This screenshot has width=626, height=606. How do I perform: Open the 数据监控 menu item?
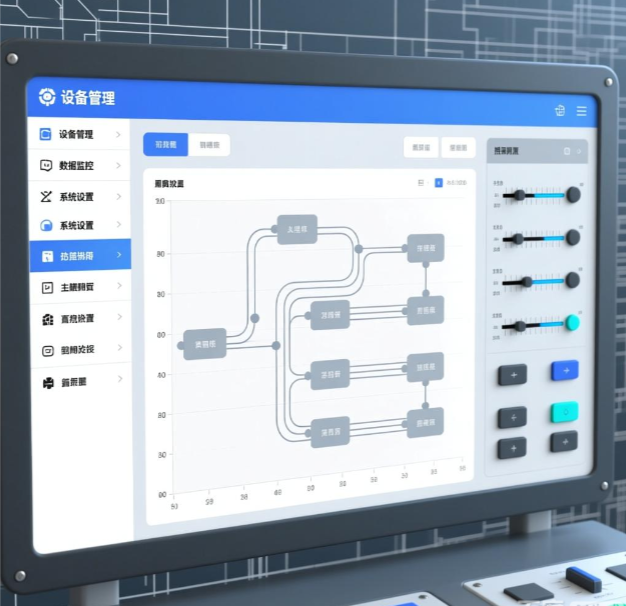click(79, 165)
